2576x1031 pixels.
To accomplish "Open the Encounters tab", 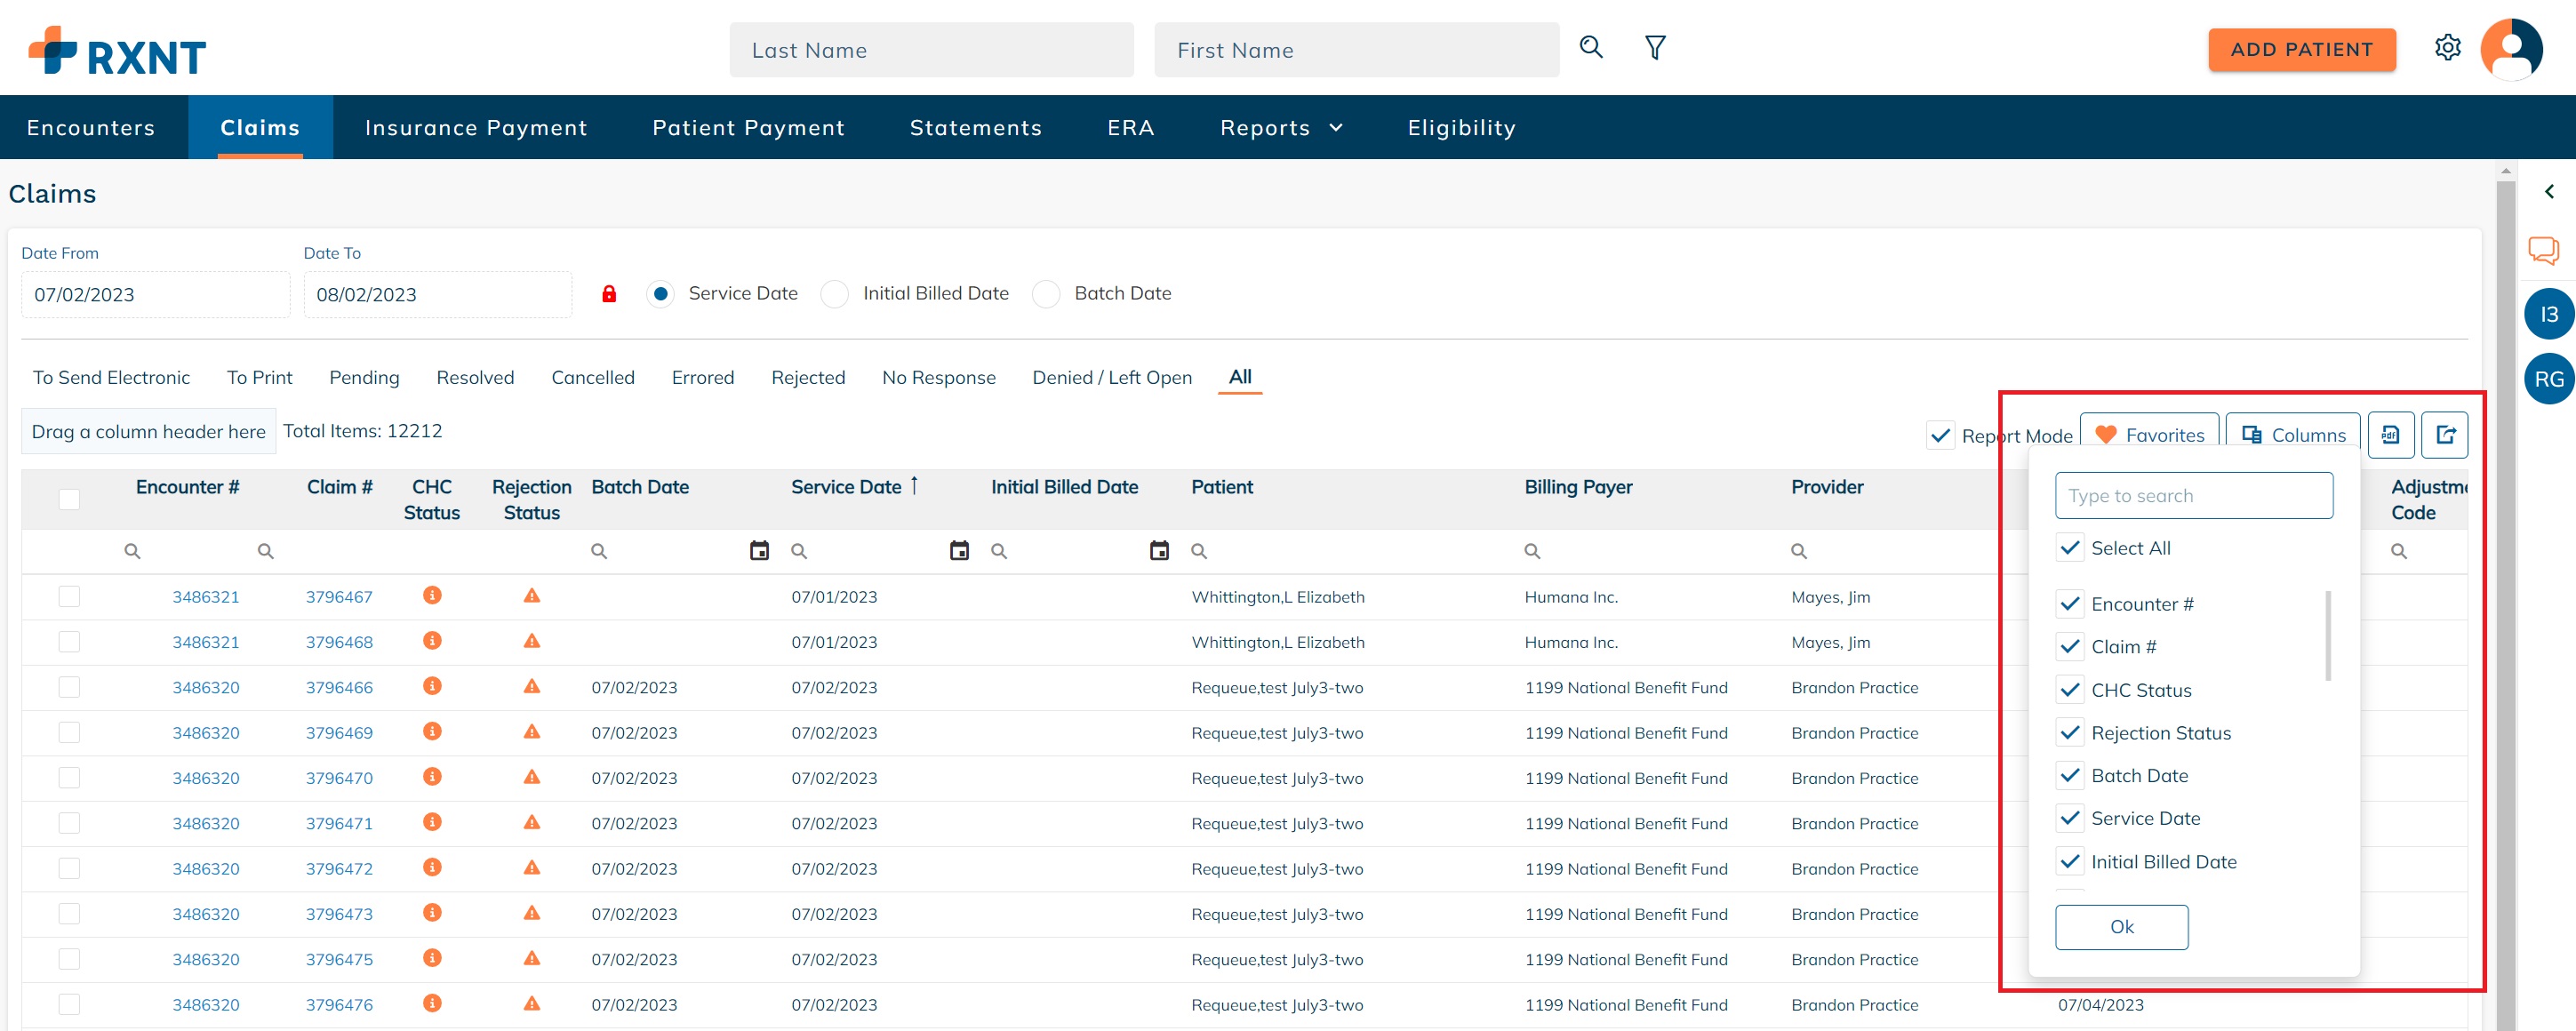I will click(91, 128).
